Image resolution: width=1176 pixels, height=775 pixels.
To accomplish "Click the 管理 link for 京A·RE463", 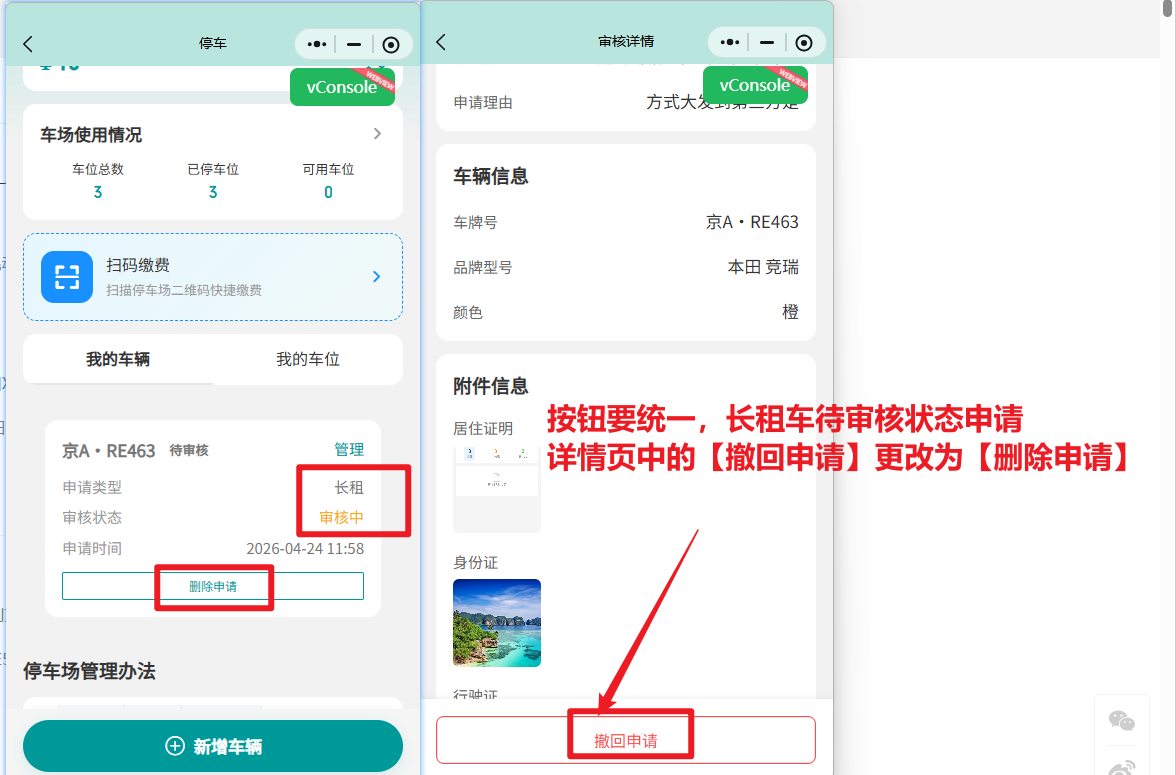I will click(x=349, y=450).
